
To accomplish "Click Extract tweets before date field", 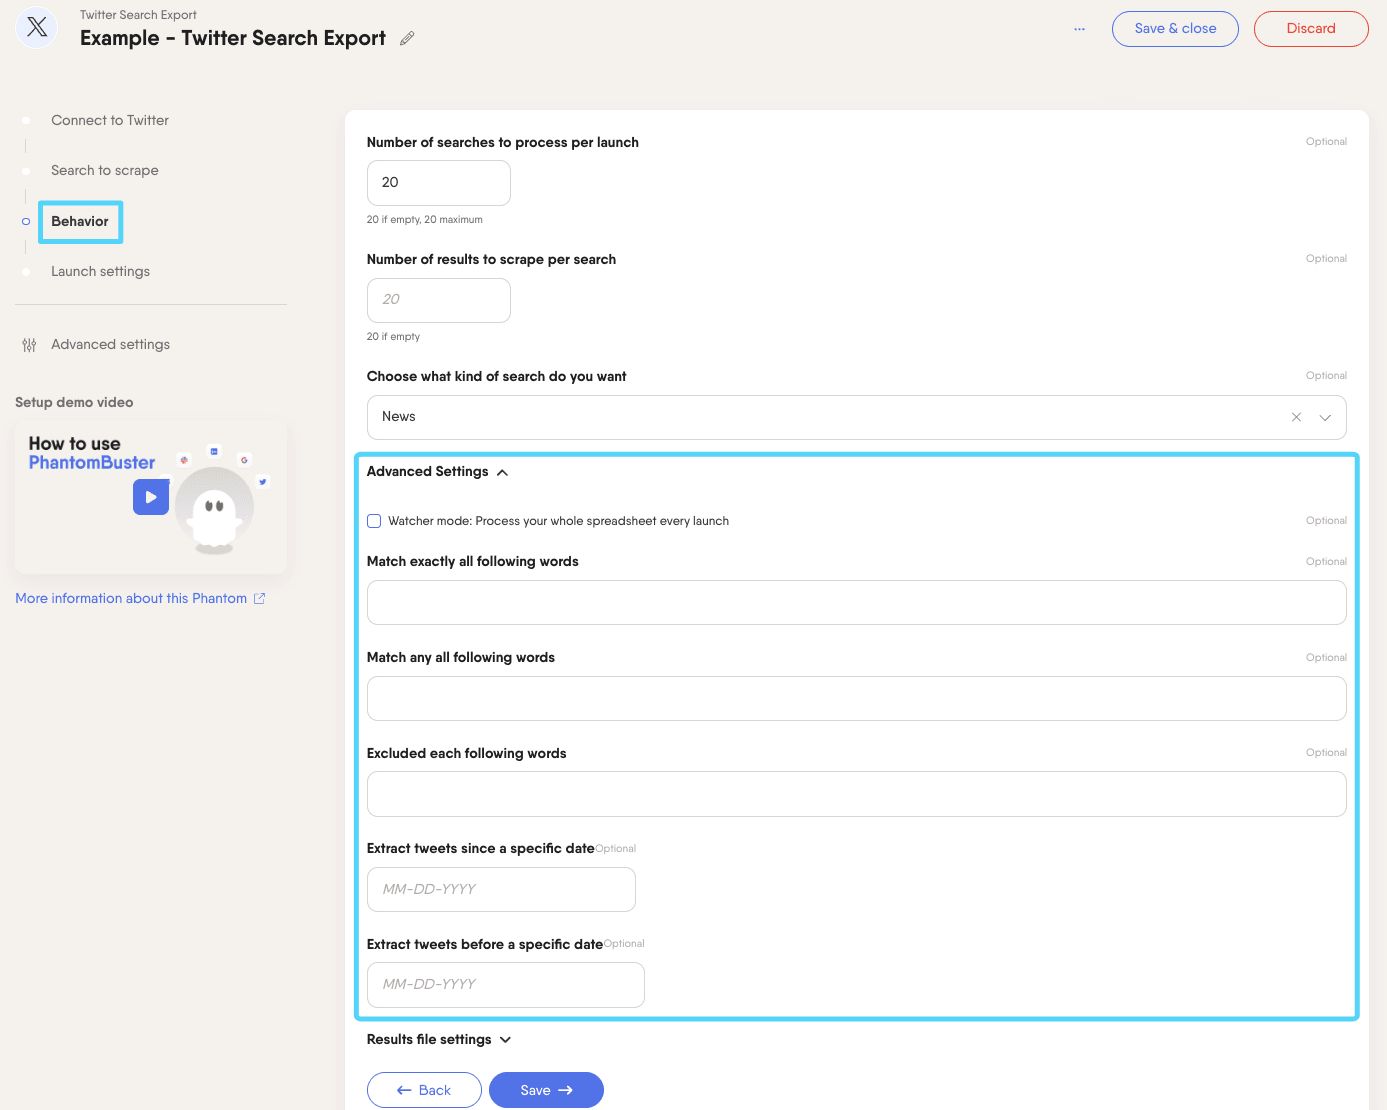I will [x=505, y=985].
